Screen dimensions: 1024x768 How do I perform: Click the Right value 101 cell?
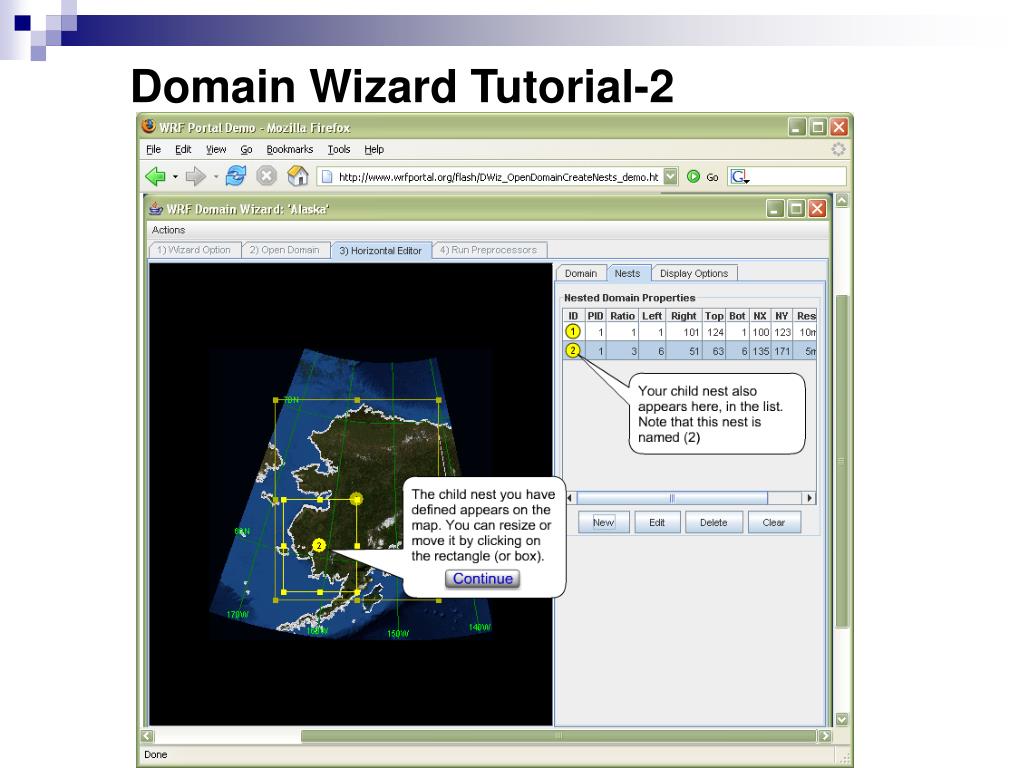(x=684, y=332)
